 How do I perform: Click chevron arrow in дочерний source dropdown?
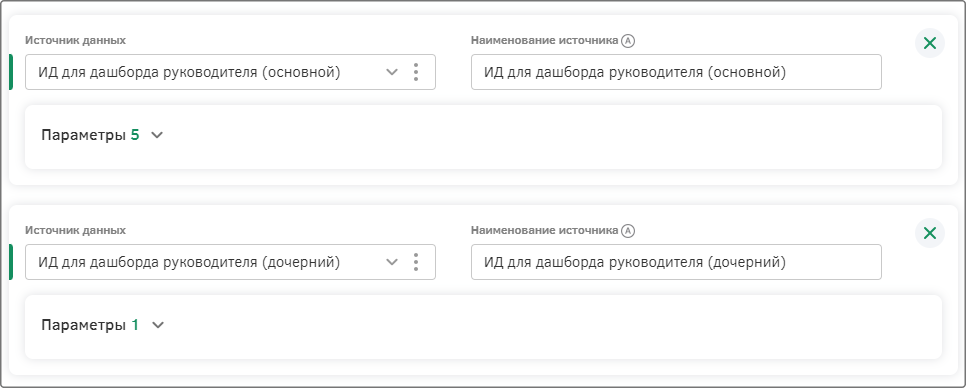click(x=392, y=262)
